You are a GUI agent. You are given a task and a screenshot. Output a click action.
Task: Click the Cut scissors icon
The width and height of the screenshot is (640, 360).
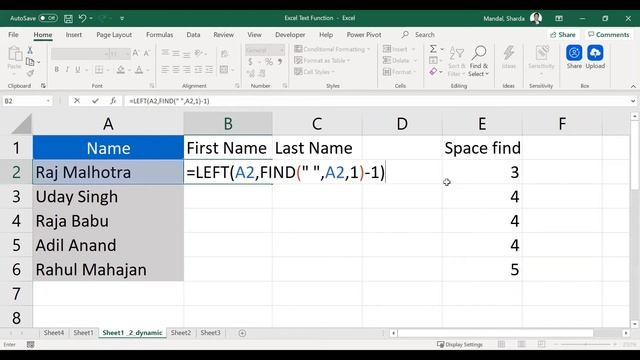pyautogui.click(x=30, y=51)
